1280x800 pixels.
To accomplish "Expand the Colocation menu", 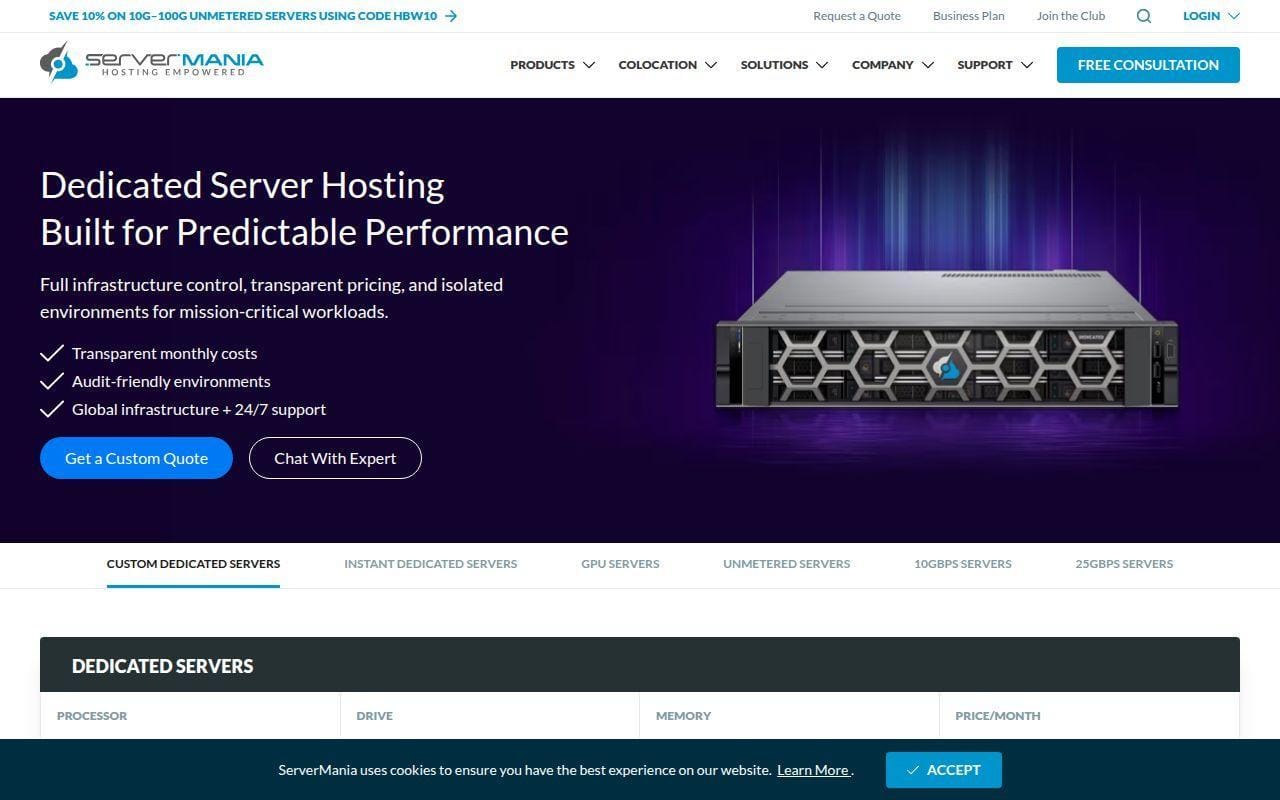I will click(668, 65).
